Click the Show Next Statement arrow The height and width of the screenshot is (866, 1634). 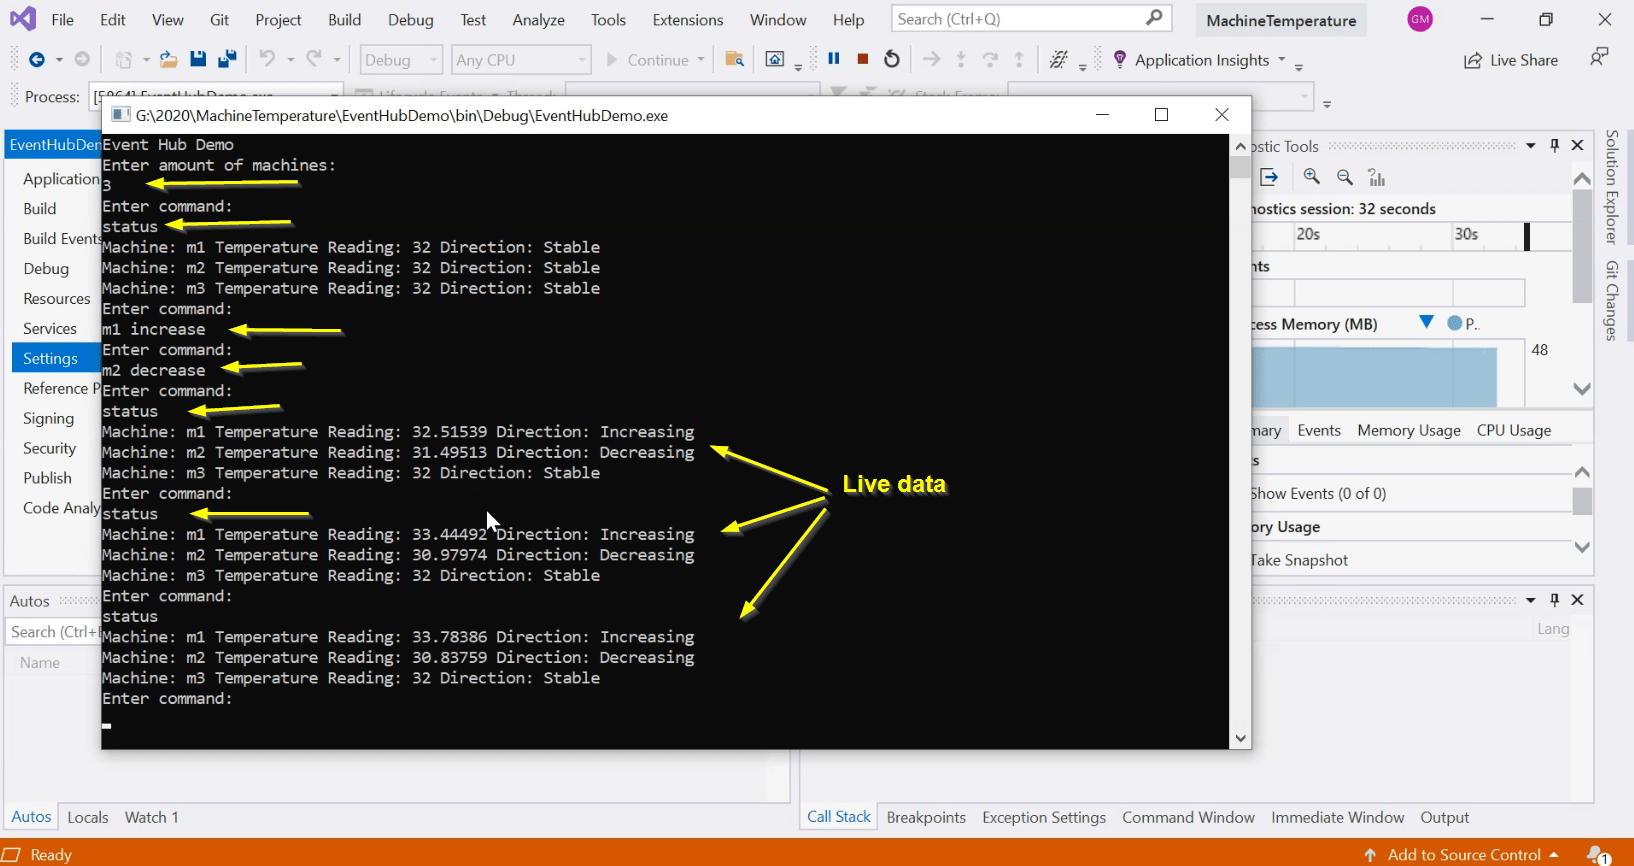pos(932,59)
